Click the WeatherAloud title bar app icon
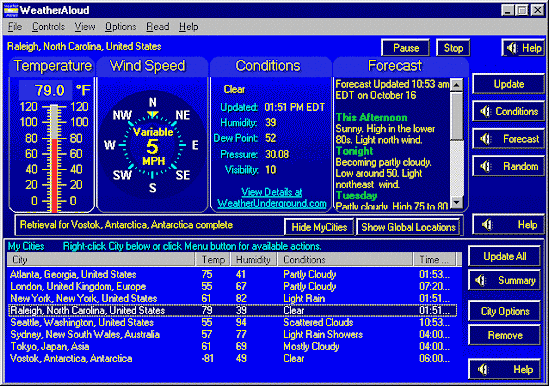This screenshot has width=550, height=387. click(x=11, y=10)
